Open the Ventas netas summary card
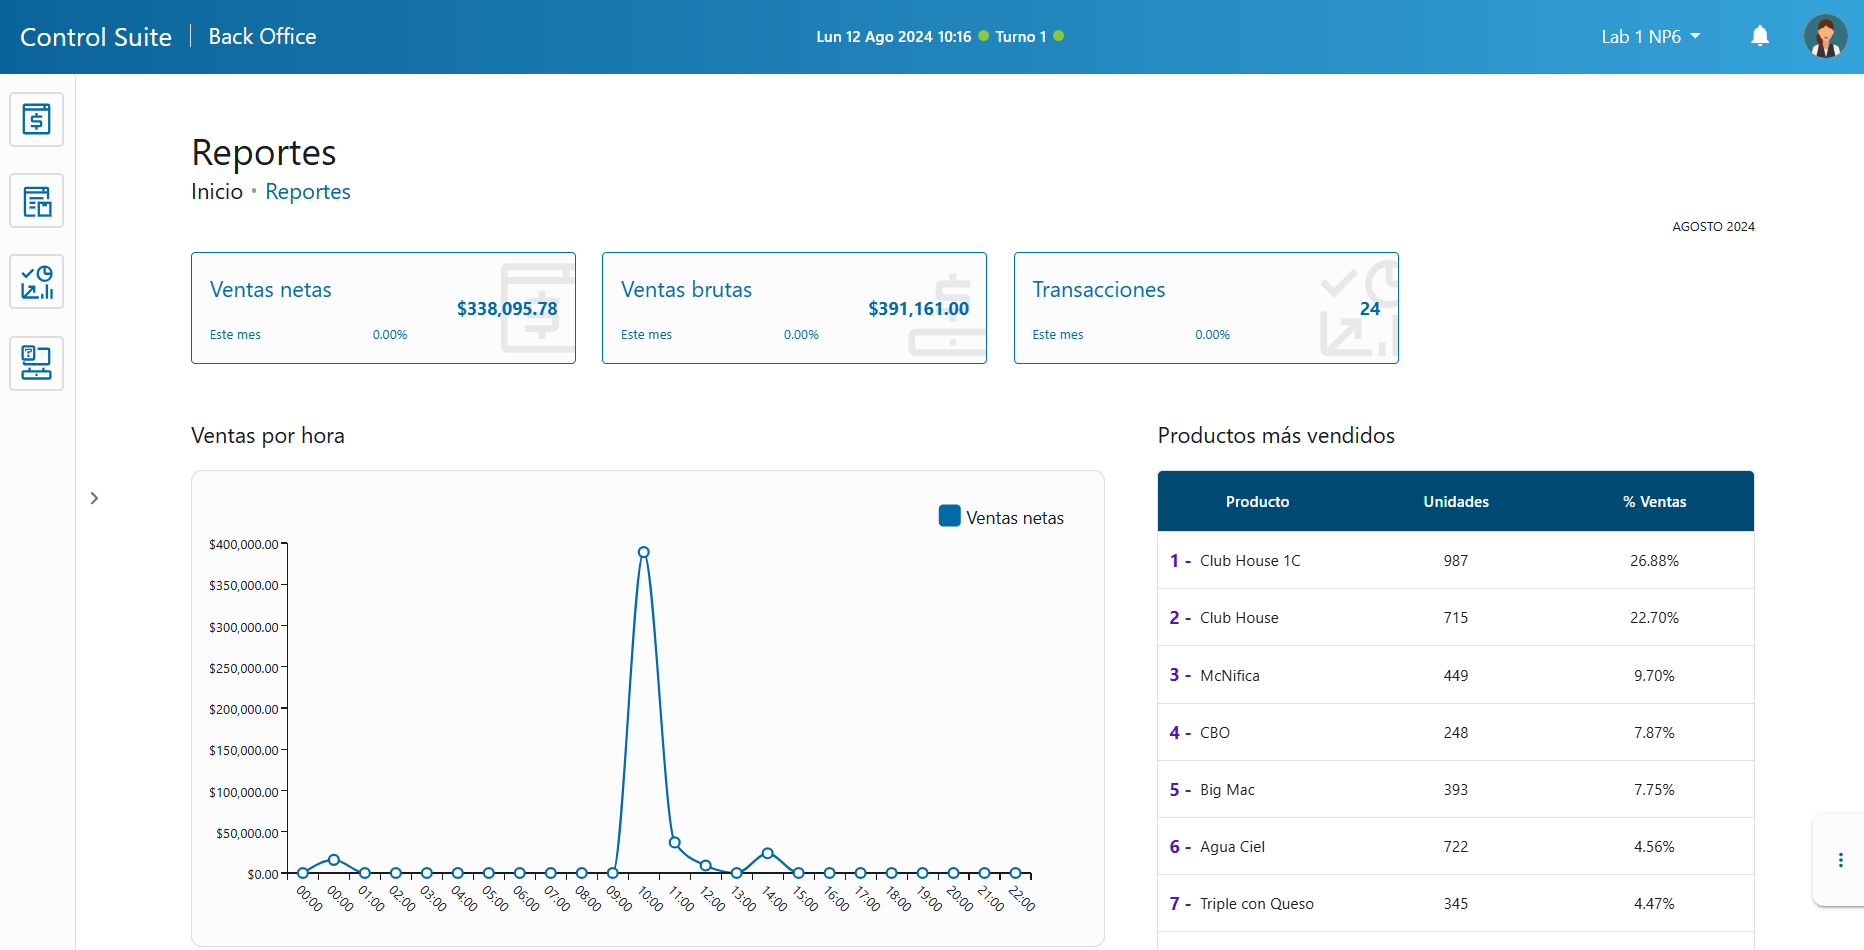 tap(383, 308)
